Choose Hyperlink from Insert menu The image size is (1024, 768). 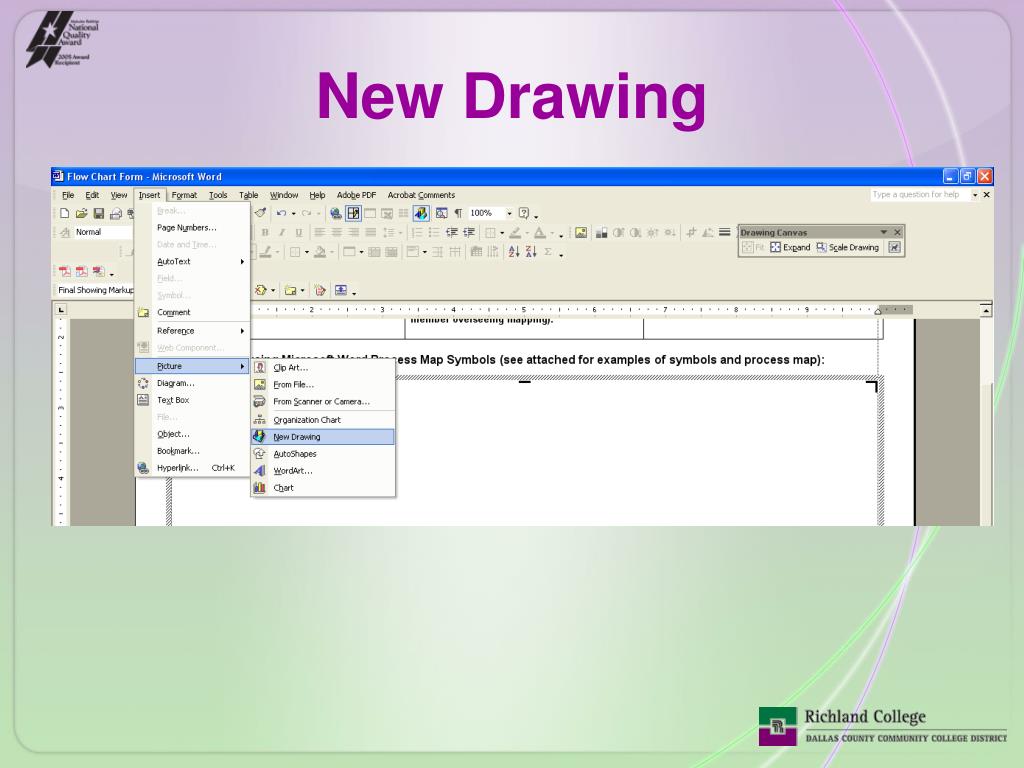pos(193,468)
